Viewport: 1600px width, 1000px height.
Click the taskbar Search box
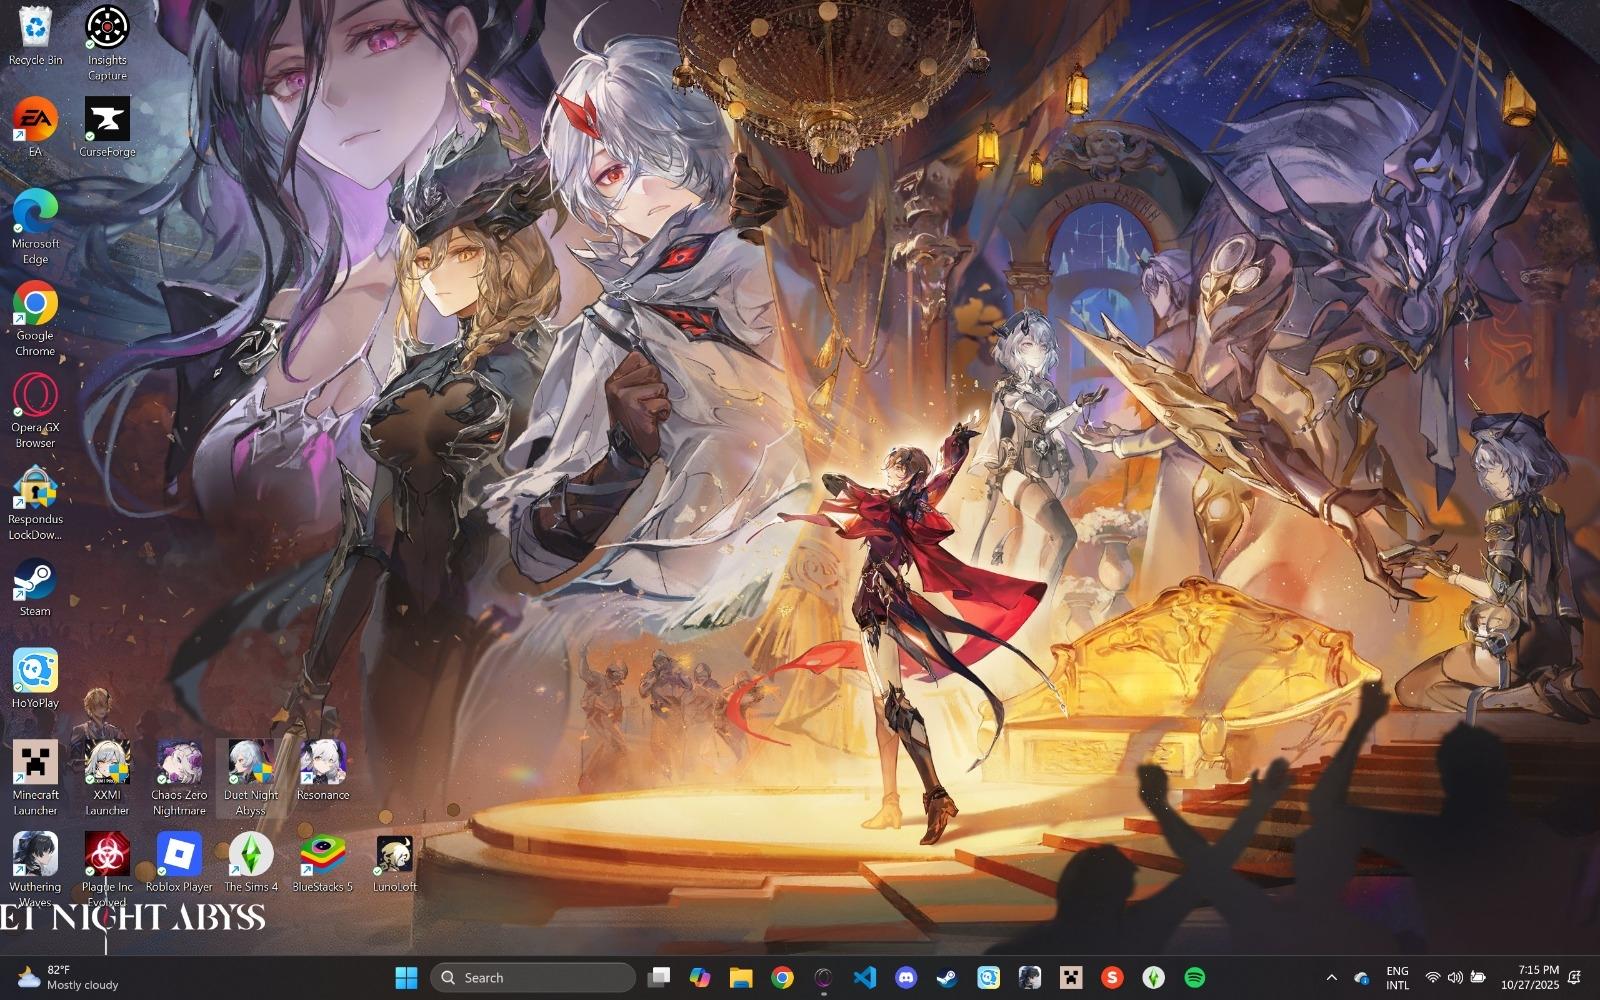pos(533,977)
